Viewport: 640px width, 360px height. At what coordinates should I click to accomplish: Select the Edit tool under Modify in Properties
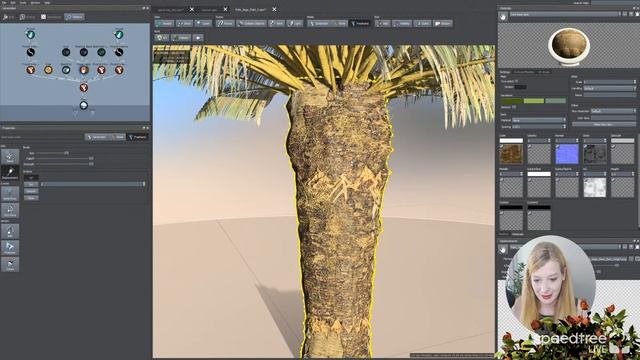(10, 231)
